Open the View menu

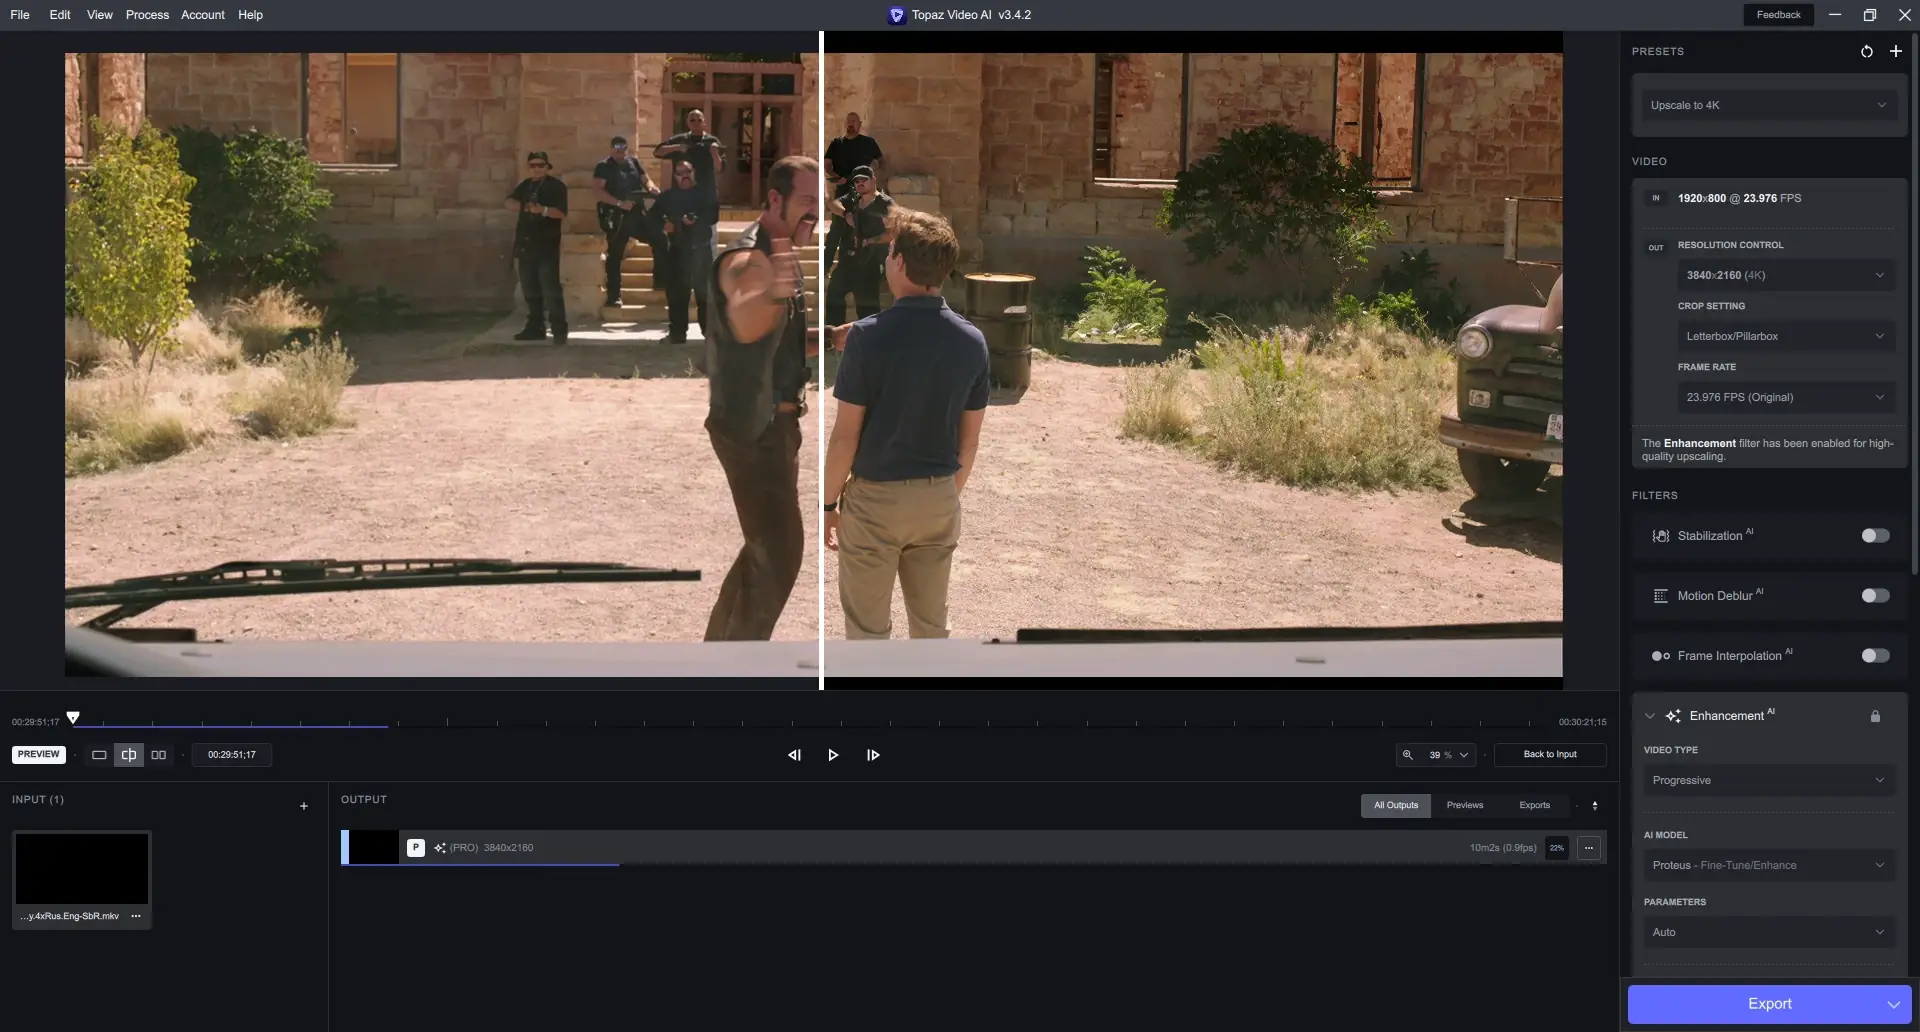[100, 15]
